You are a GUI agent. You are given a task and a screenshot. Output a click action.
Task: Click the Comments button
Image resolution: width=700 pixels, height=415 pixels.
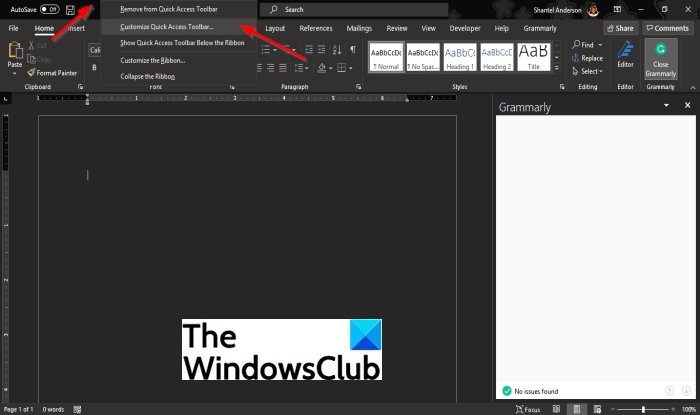tap(668, 28)
